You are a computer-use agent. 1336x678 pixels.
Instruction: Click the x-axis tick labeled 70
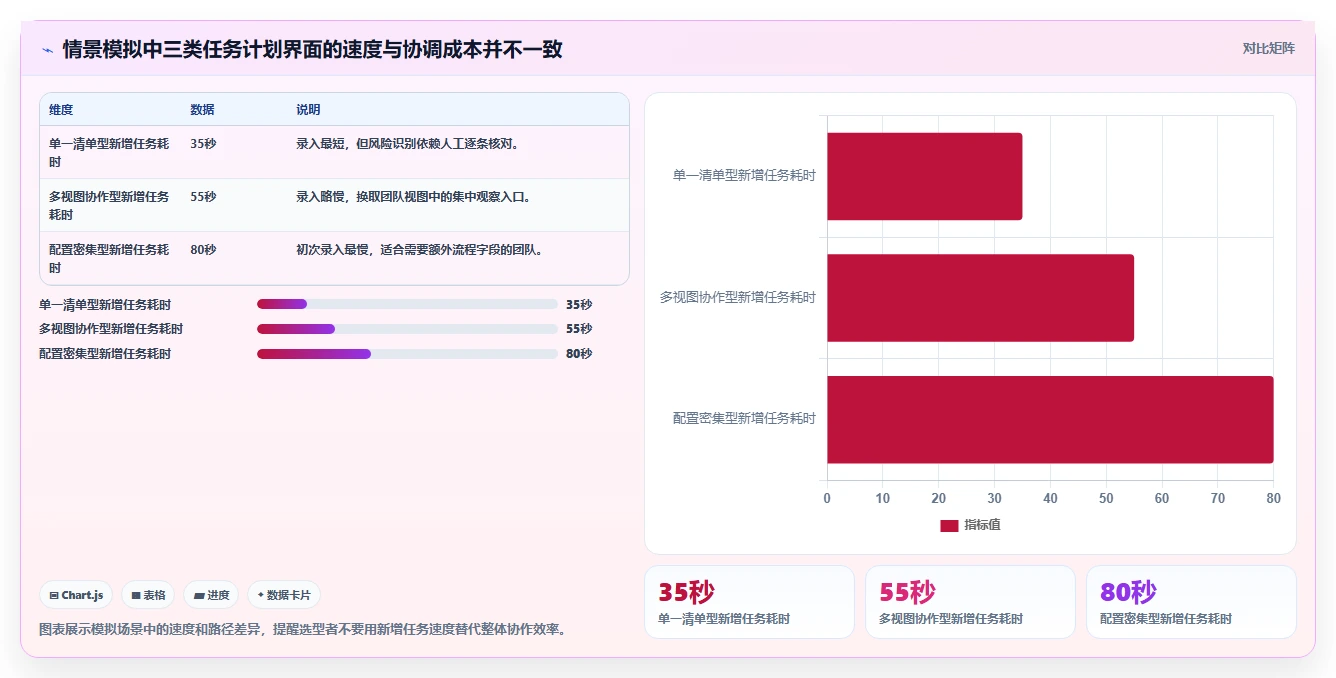[x=1217, y=498]
